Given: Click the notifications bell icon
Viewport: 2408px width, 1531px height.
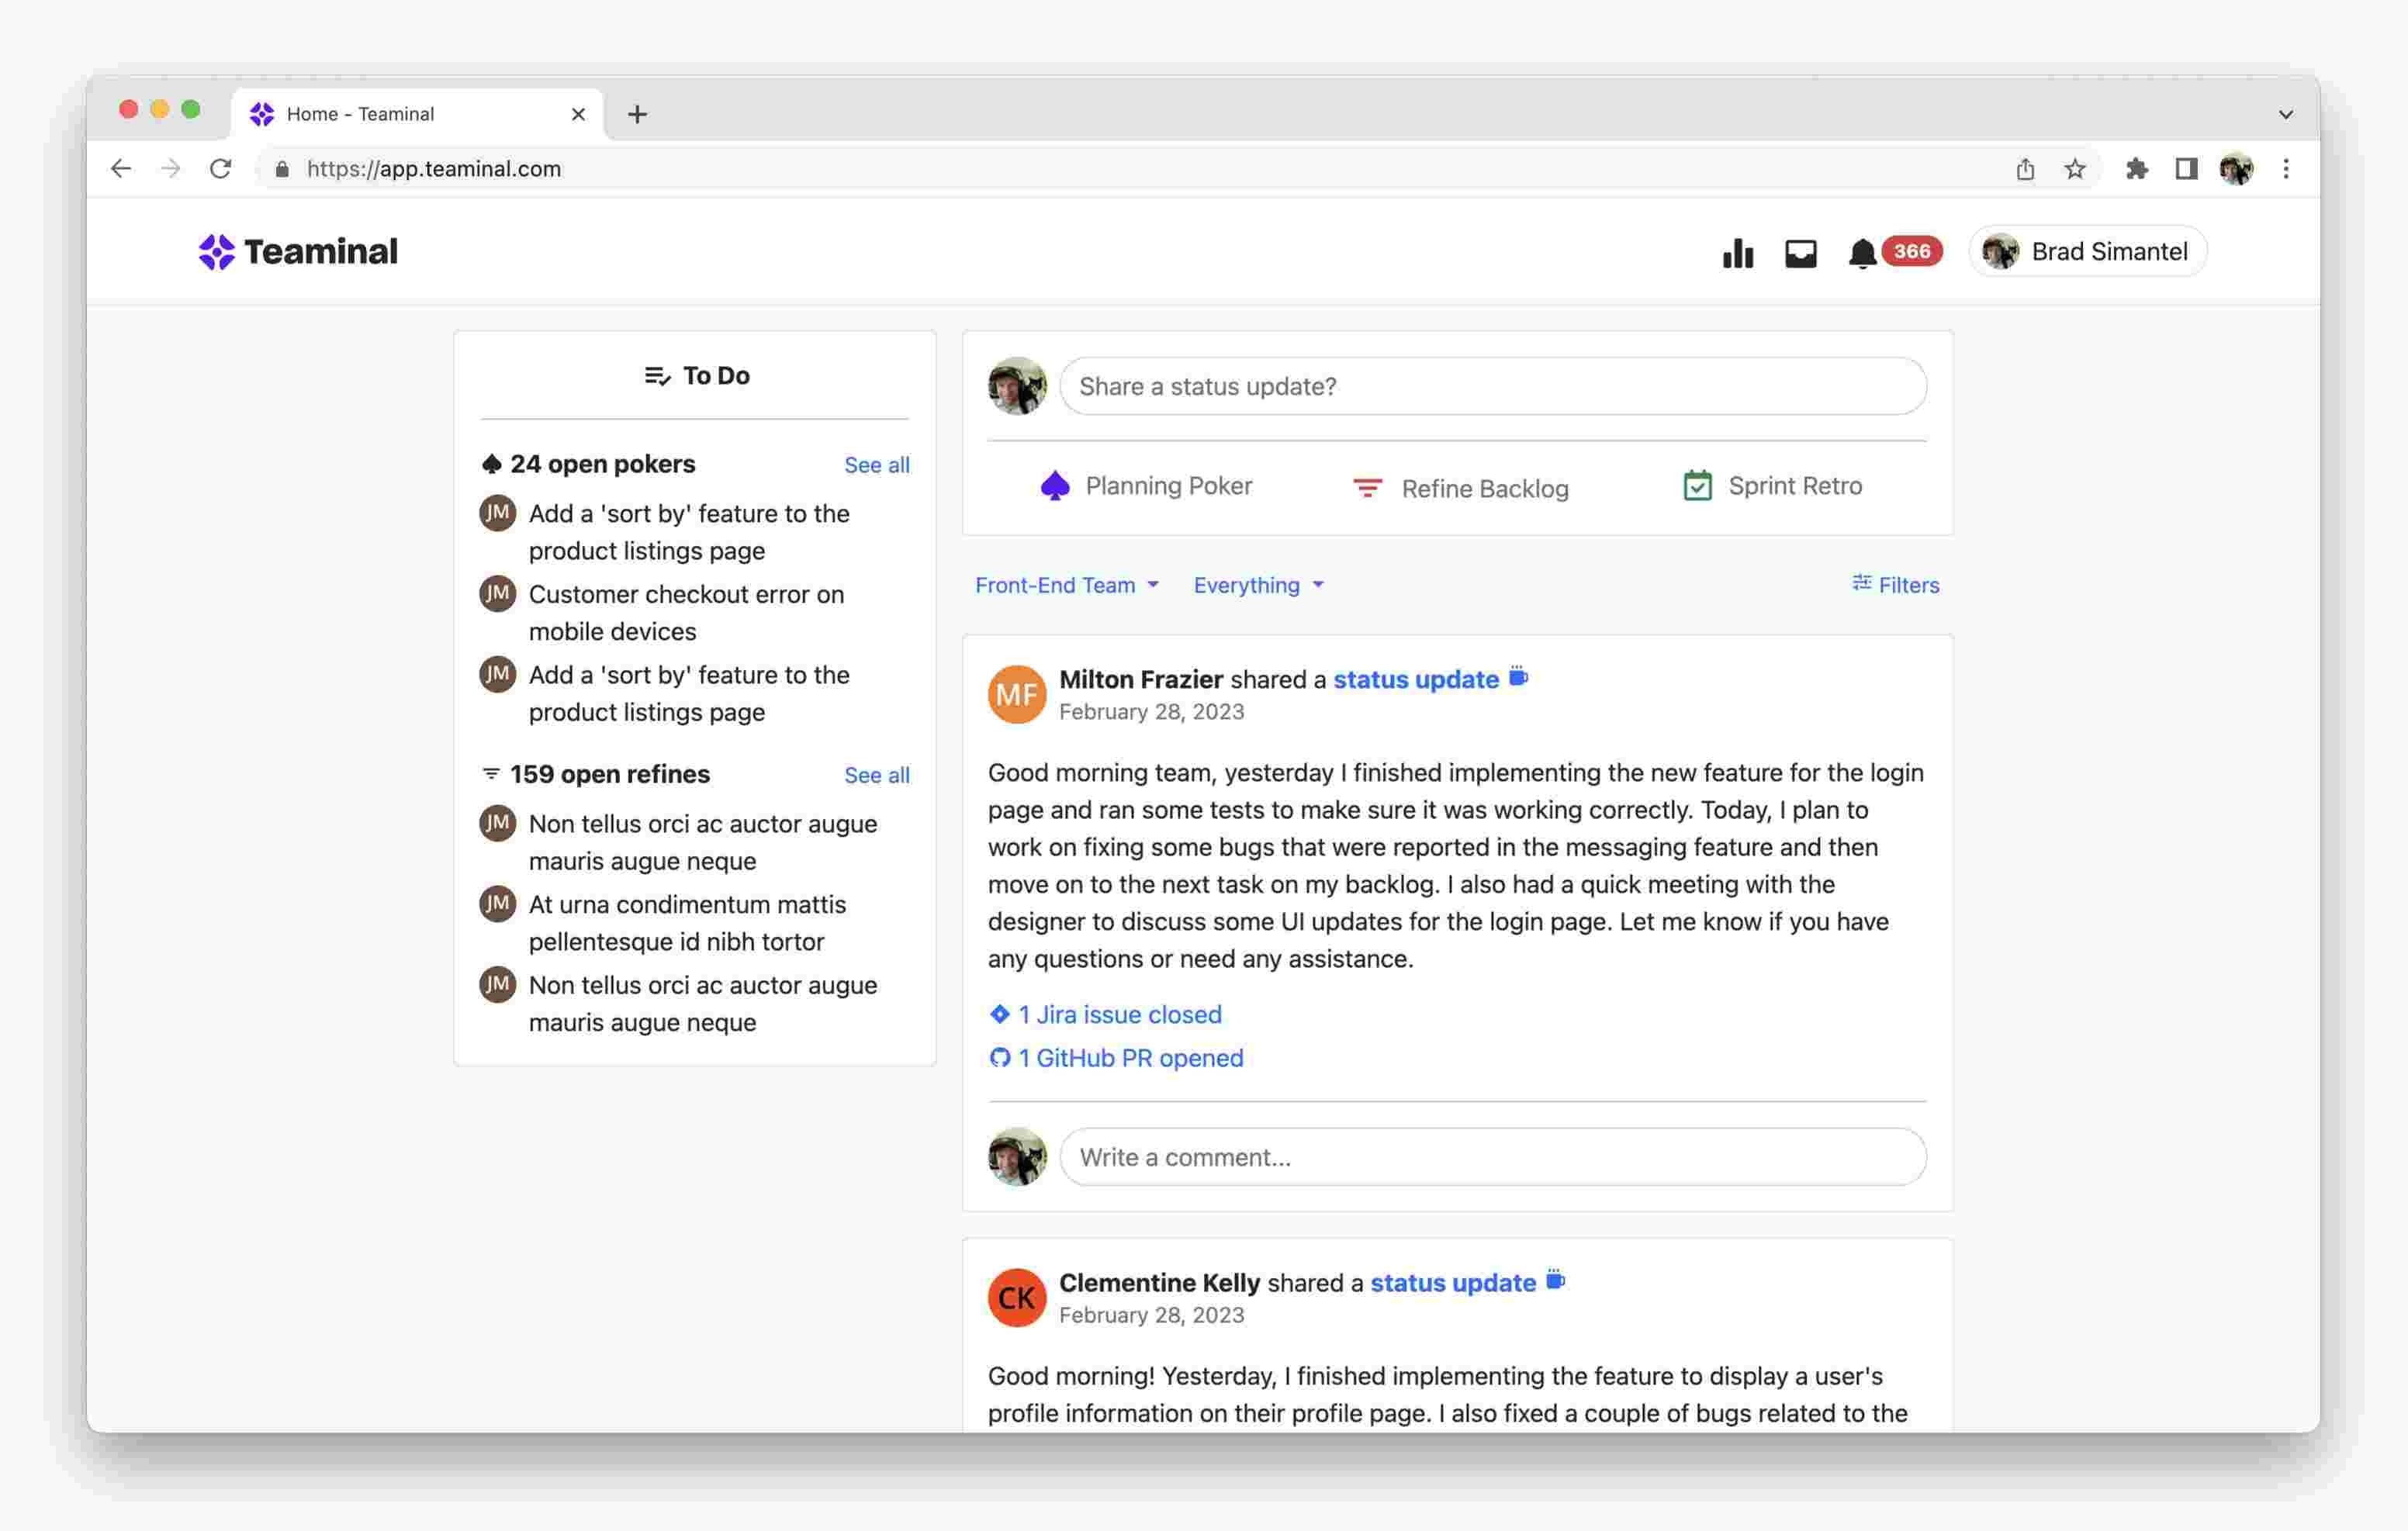Looking at the screenshot, I should coord(1861,253).
